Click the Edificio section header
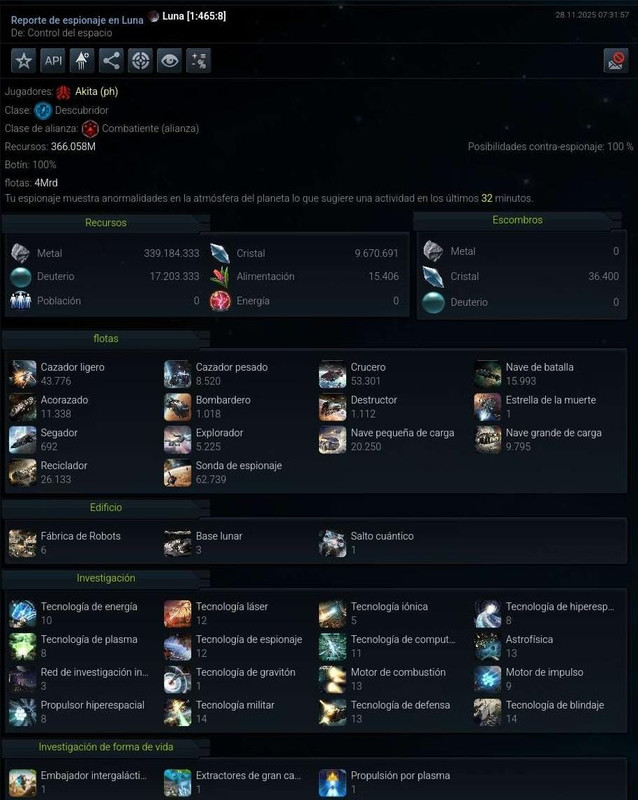 coord(106,508)
